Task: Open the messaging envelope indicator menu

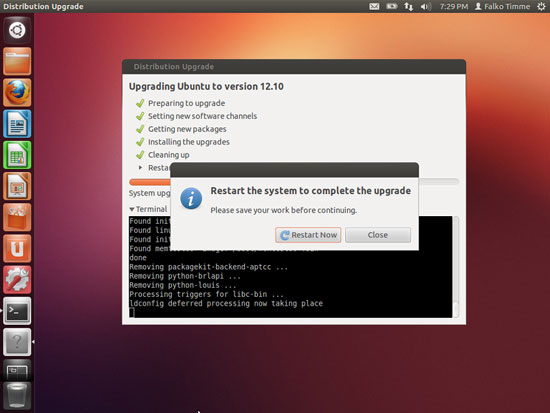Action: click(374, 6)
